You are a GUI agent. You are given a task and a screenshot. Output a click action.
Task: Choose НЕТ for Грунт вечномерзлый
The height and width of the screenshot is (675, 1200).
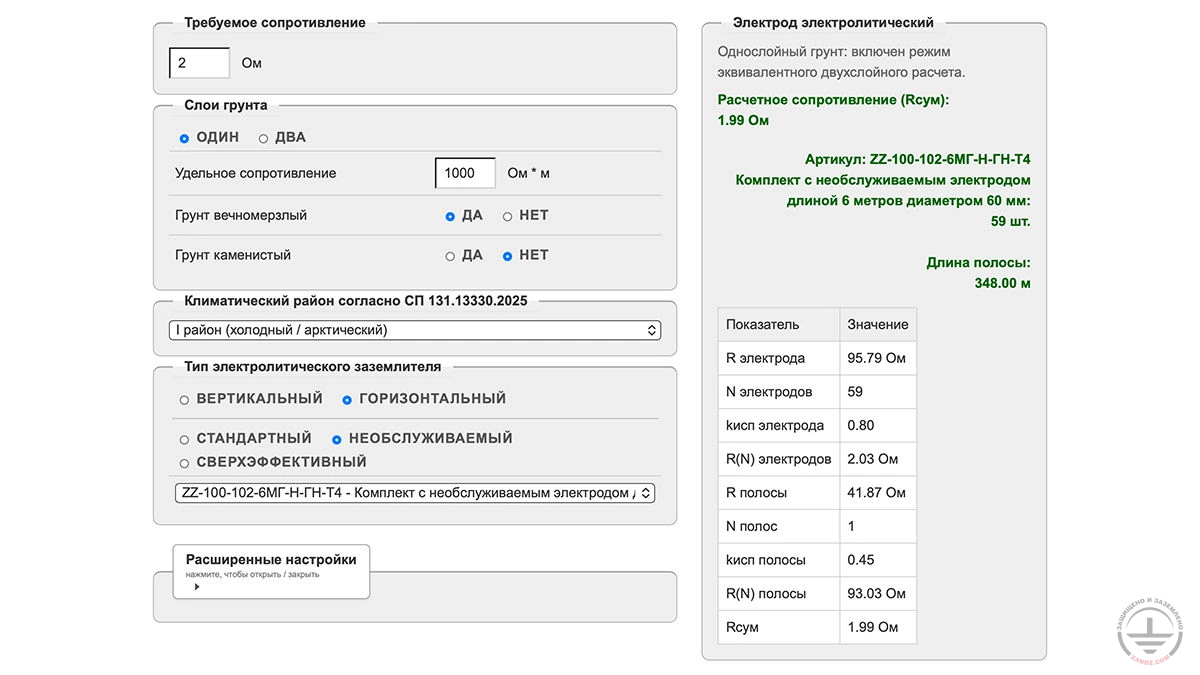pos(508,216)
